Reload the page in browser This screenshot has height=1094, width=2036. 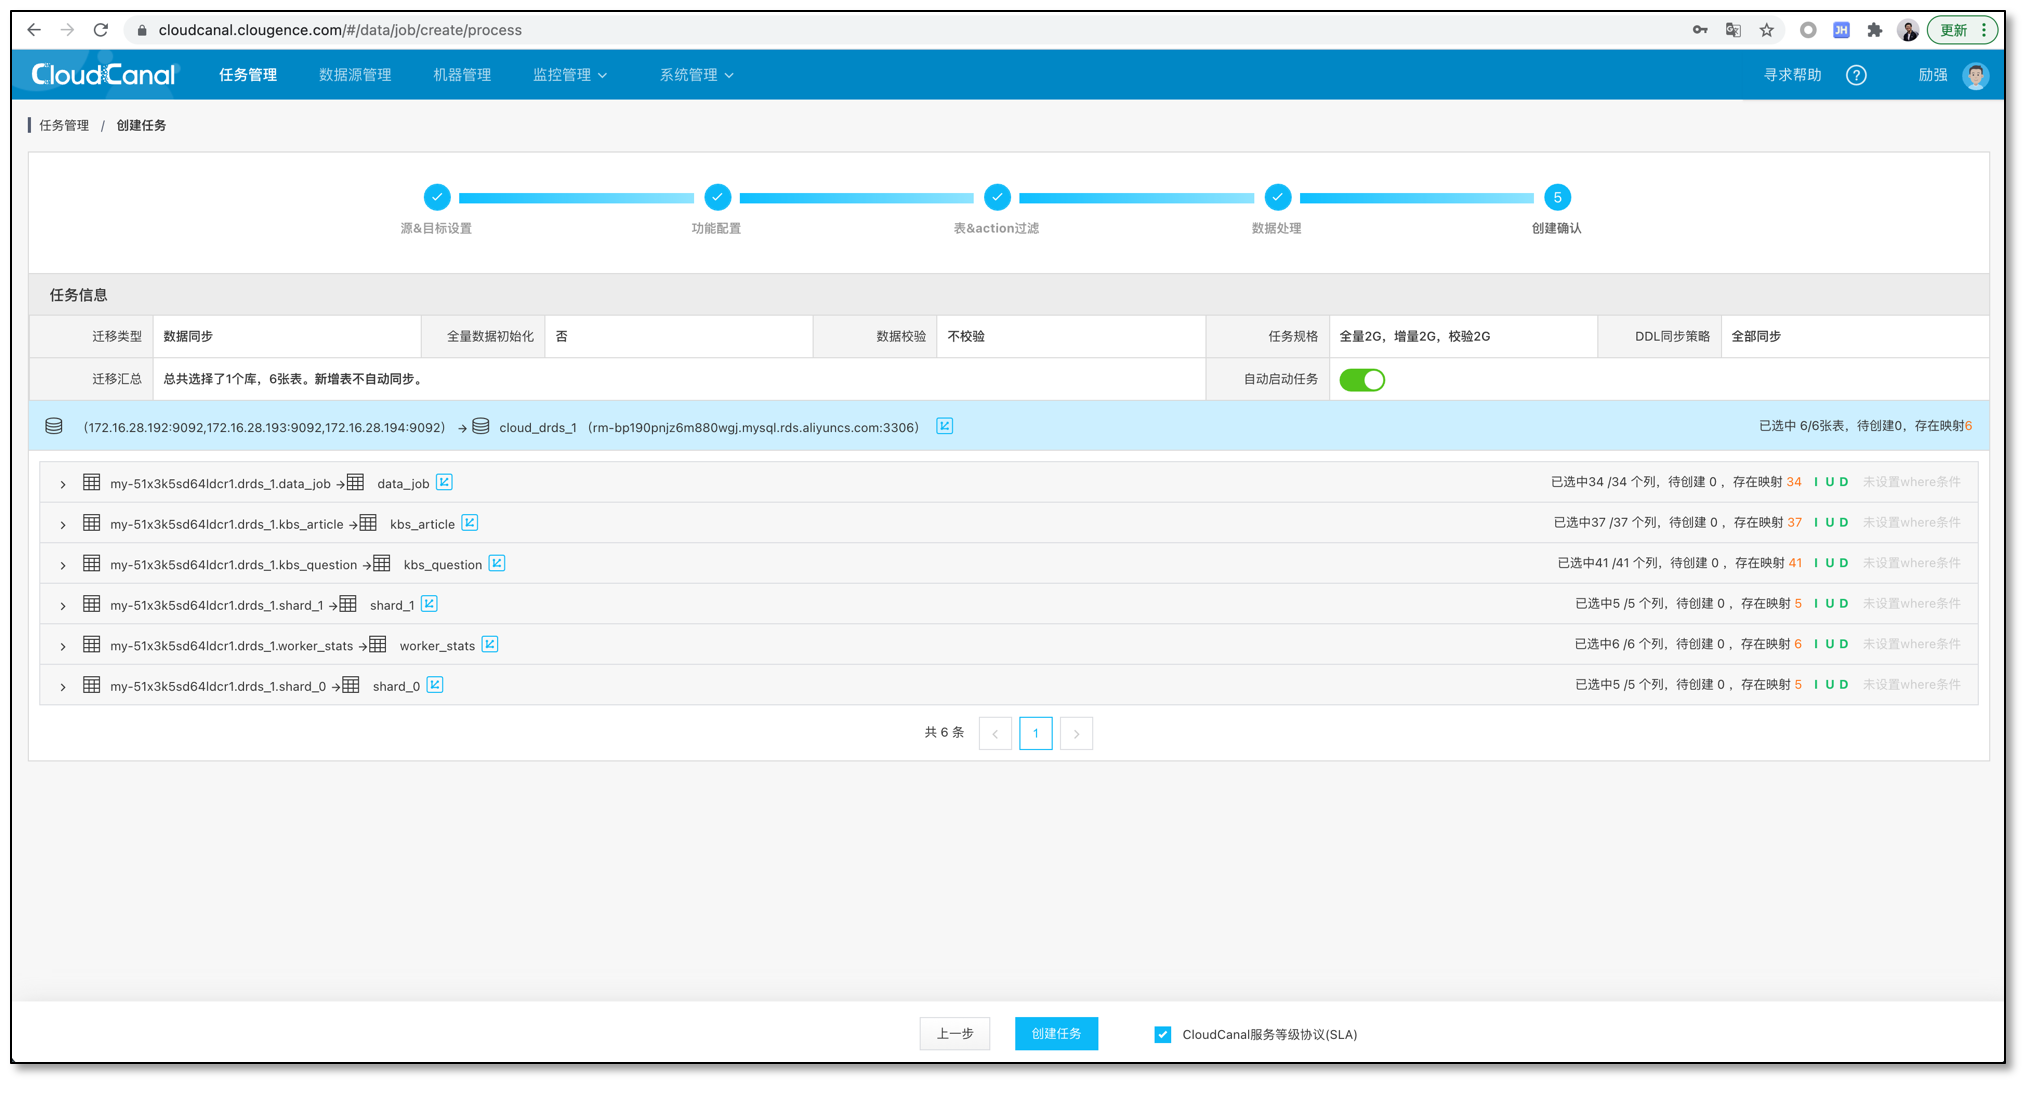coord(101,30)
